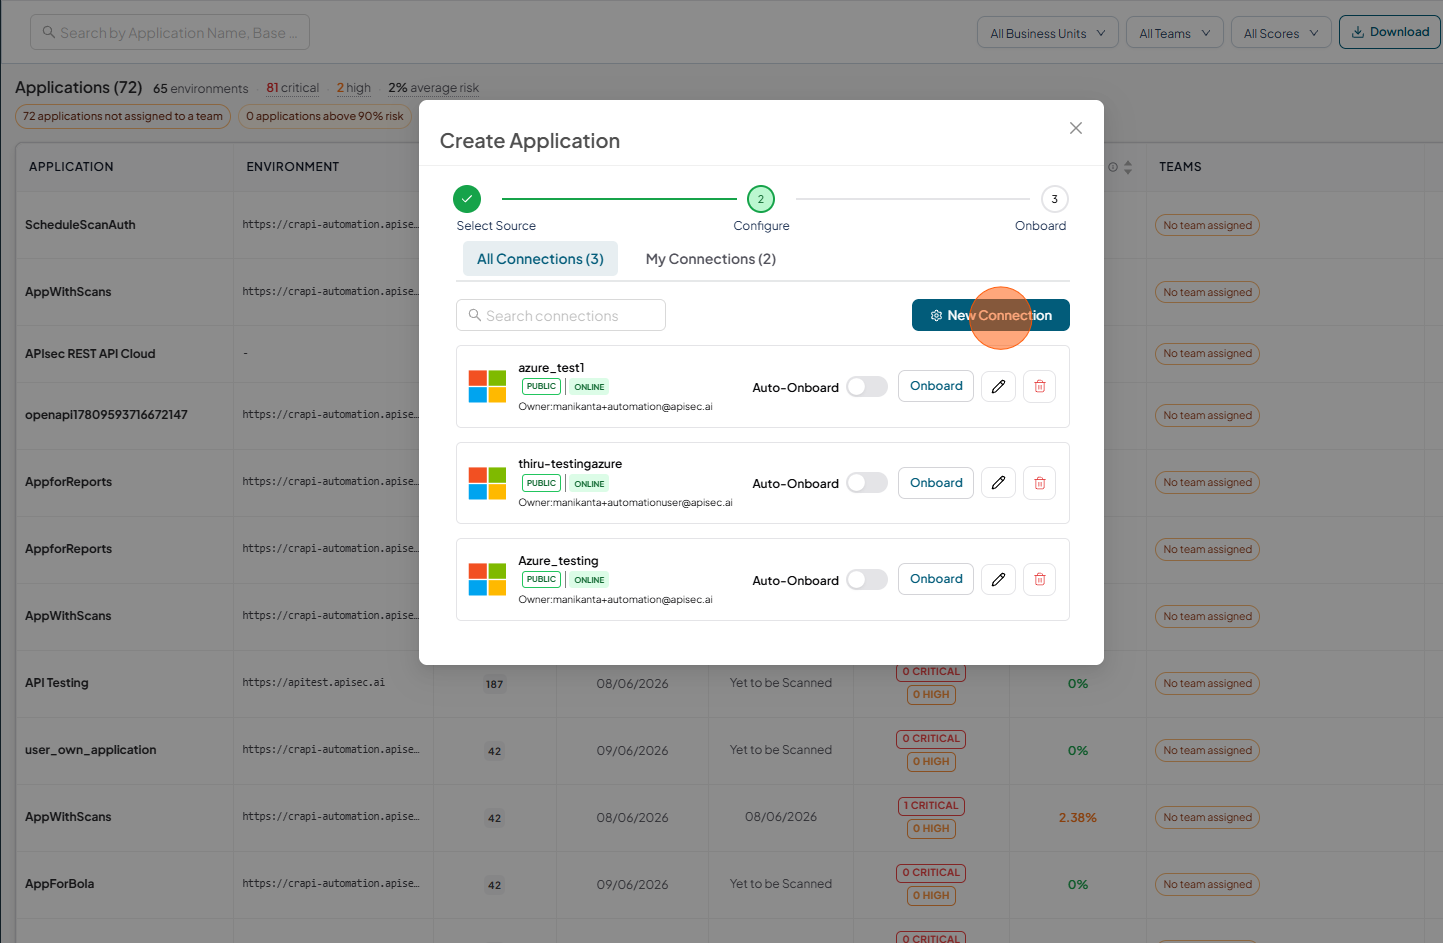Viewport: 1443px width, 943px height.
Task: Toggle Auto-Onboard for thiru-testingazure
Action: pyautogui.click(x=867, y=483)
